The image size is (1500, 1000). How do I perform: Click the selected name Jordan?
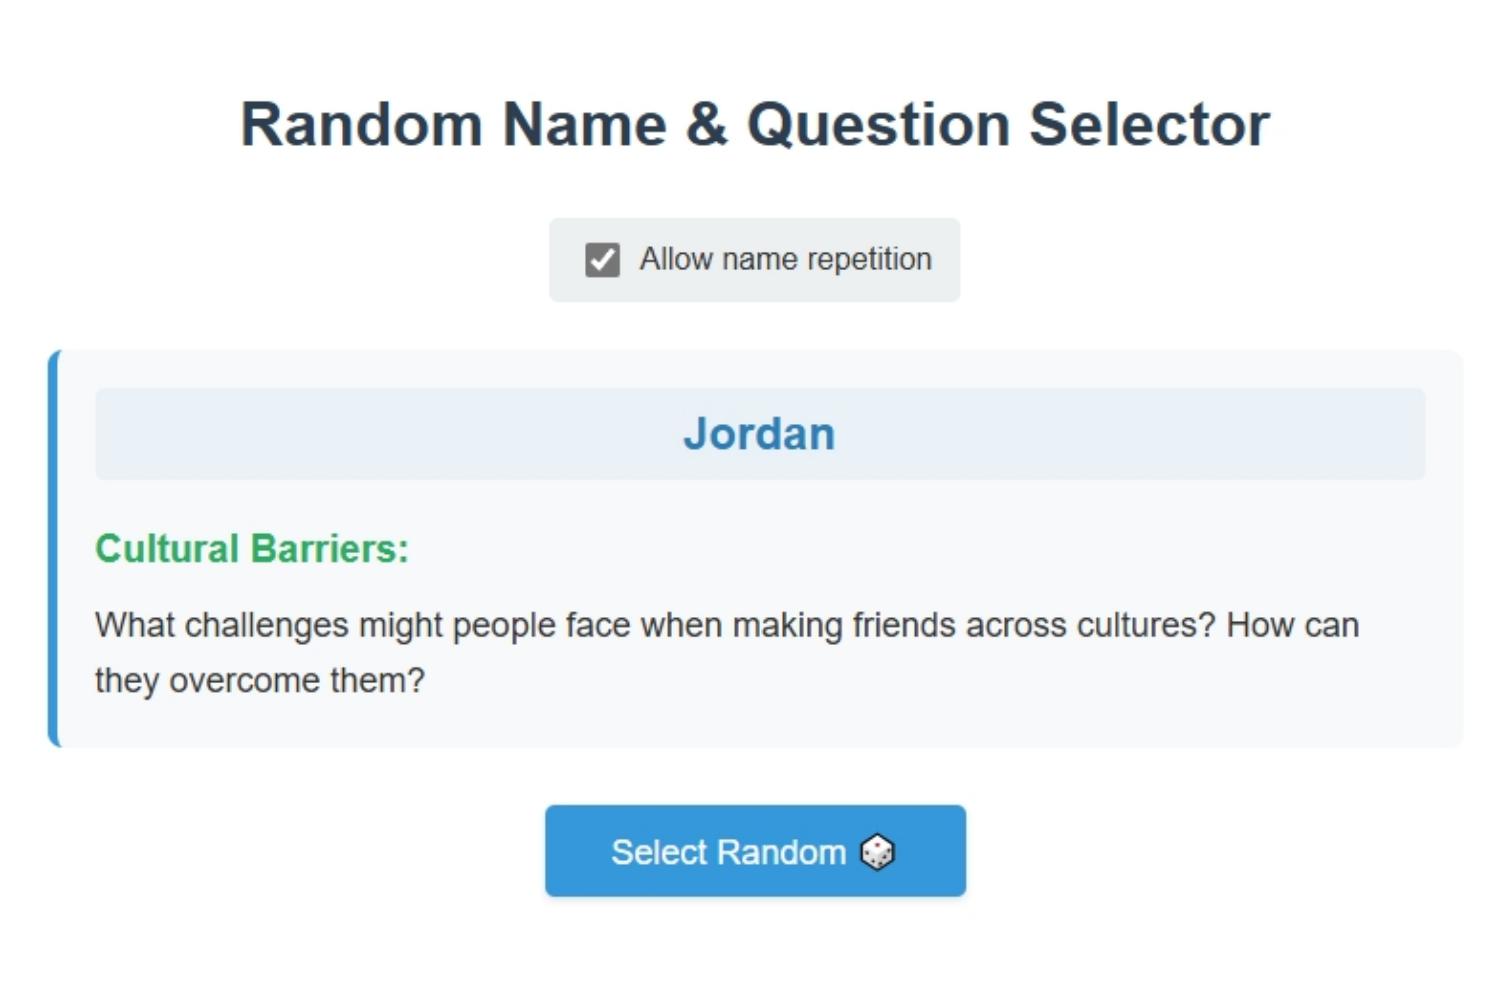pos(759,434)
